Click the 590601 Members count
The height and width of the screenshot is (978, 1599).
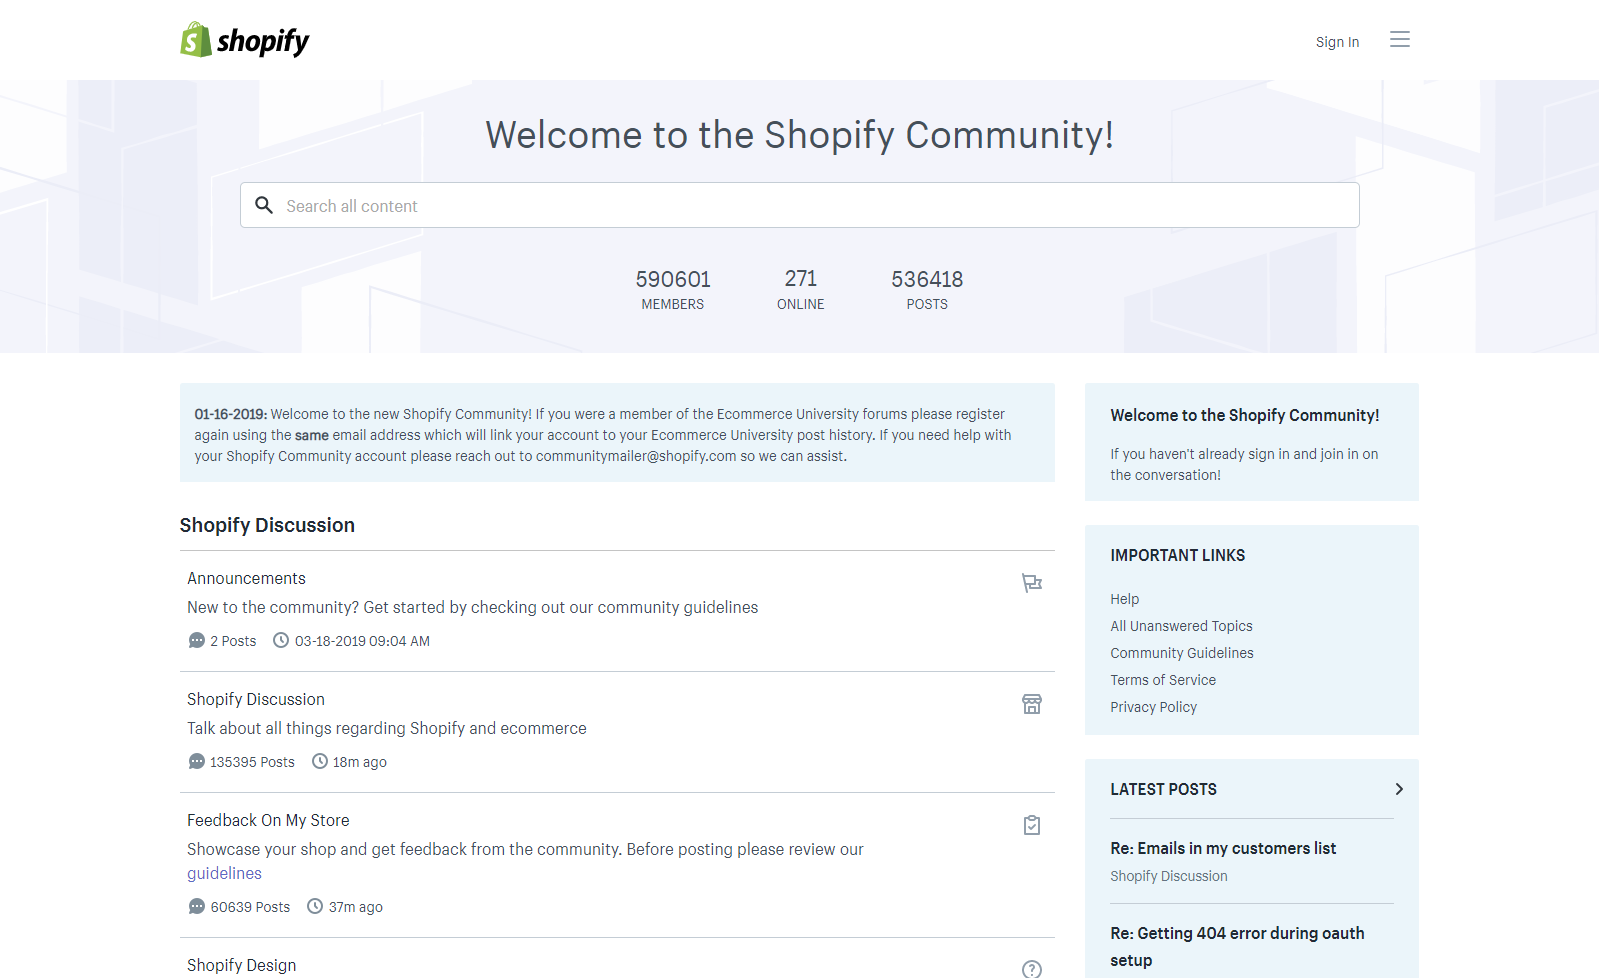click(x=673, y=289)
